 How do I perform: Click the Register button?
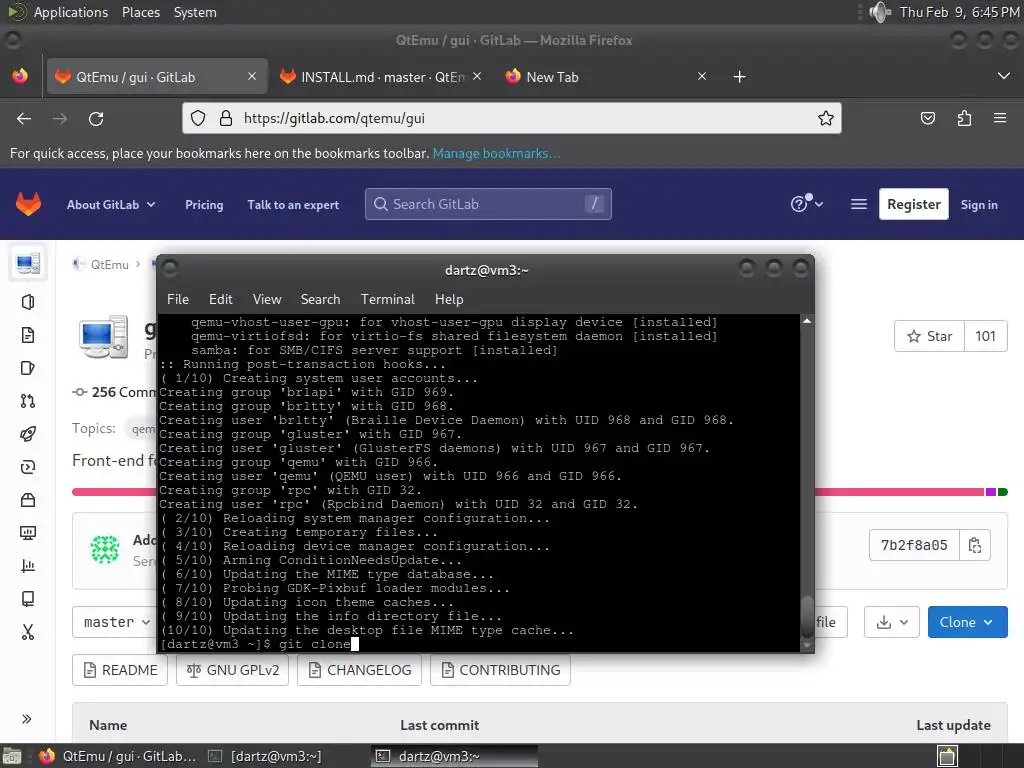tap(914, 204)
